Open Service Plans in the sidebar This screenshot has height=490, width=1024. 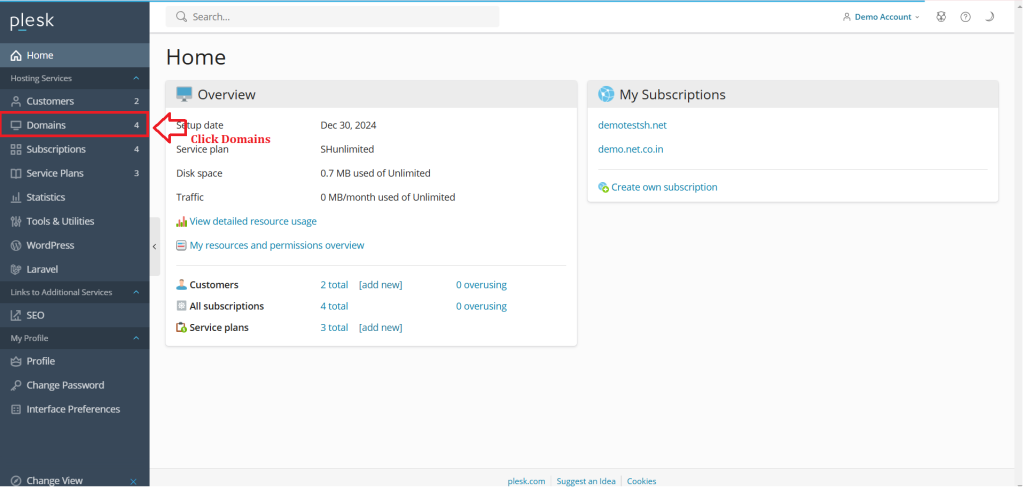click(74, 173)
